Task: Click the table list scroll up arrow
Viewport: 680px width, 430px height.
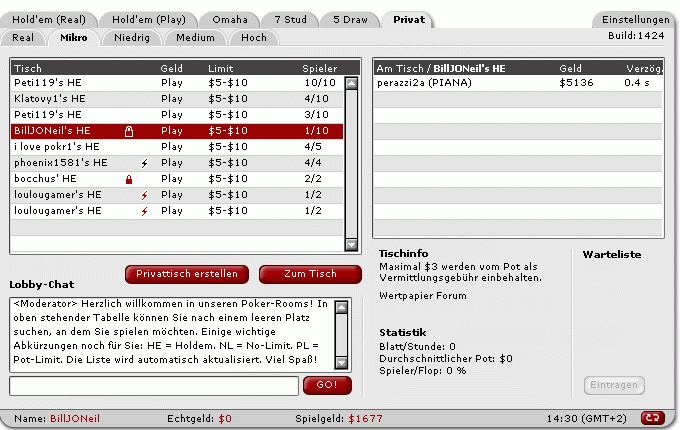Action: pos(351,83)
